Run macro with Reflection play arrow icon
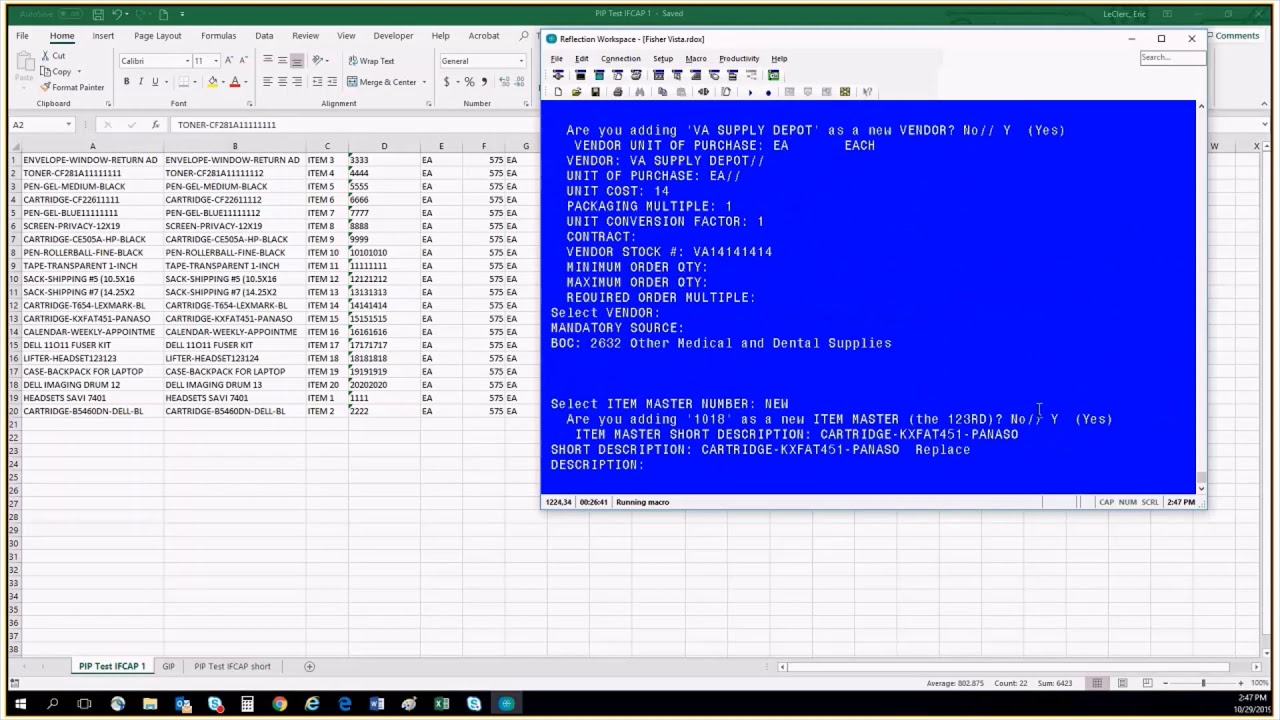This screenshot has height=720, width=1280. click(750, 92)
